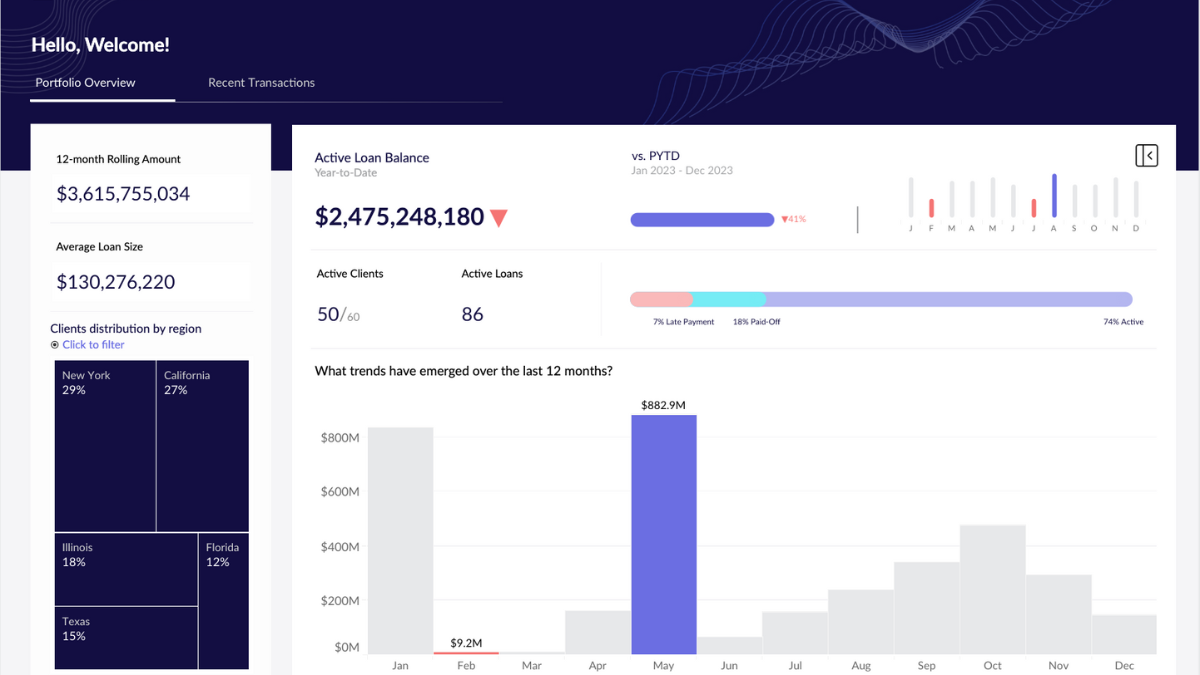Switch to the Recent Transactions tab
The image size is (1200, 675).
[261, 82]
